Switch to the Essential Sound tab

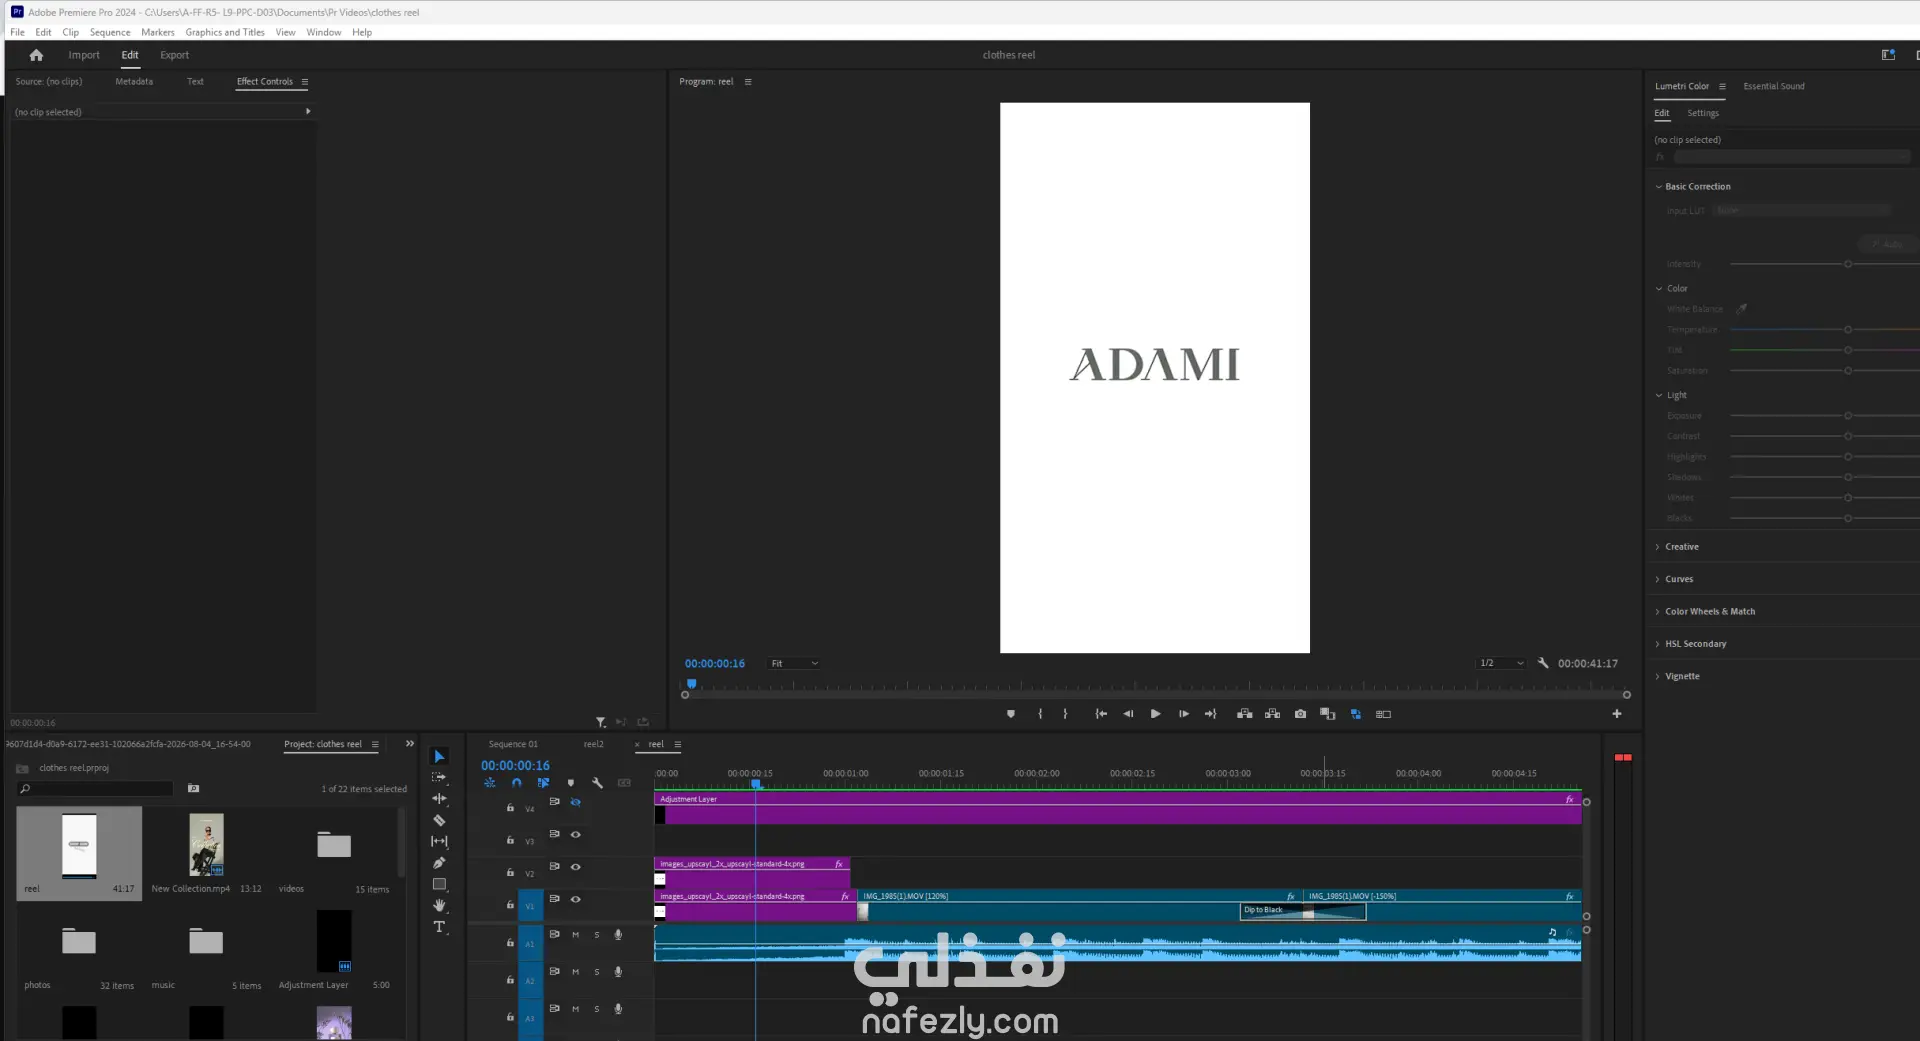[1774, 86]
